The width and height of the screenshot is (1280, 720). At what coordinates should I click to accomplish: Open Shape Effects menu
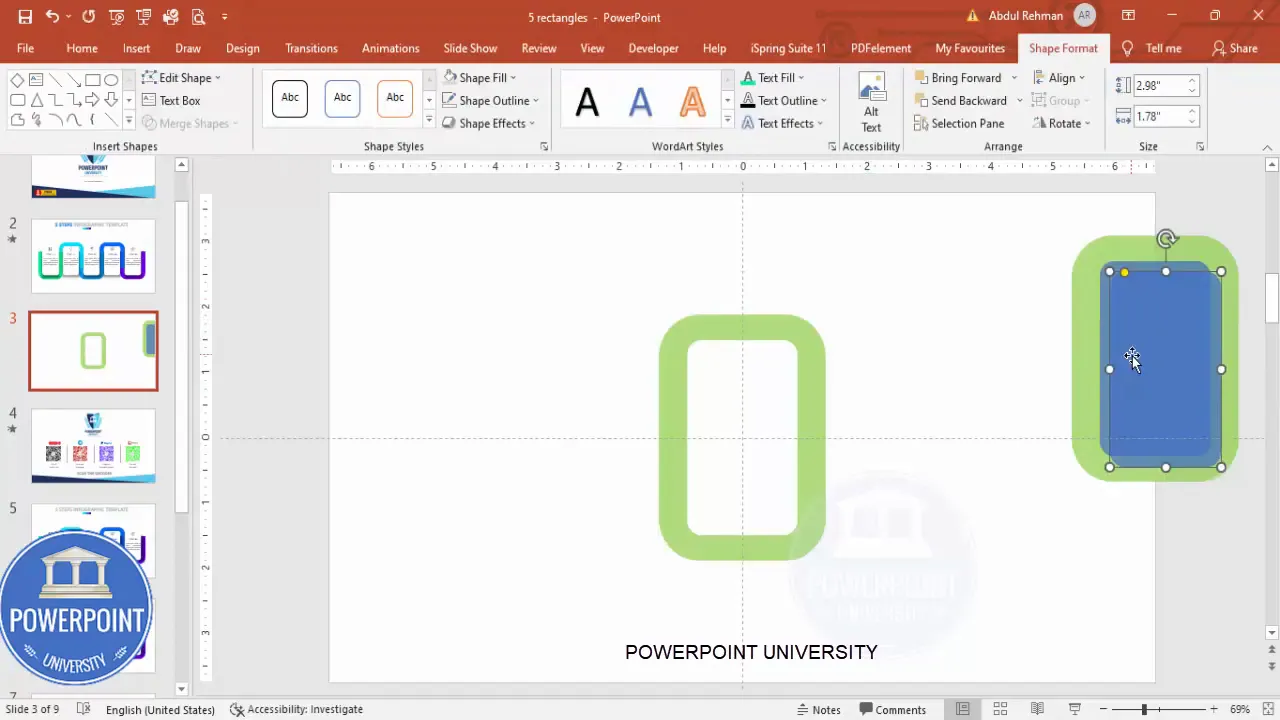pos(488,123)
